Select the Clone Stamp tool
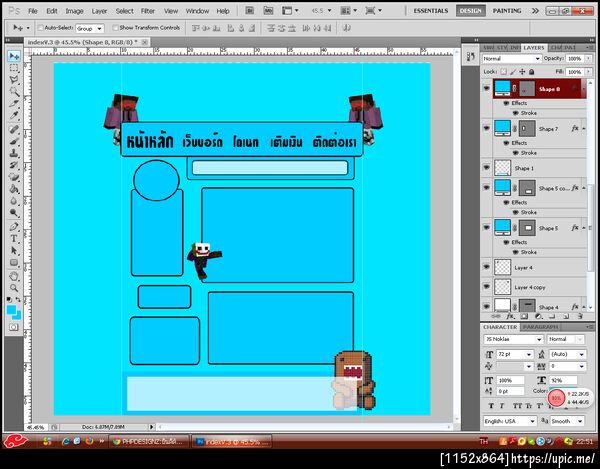 pyautogui.click(x=14, y=153)
